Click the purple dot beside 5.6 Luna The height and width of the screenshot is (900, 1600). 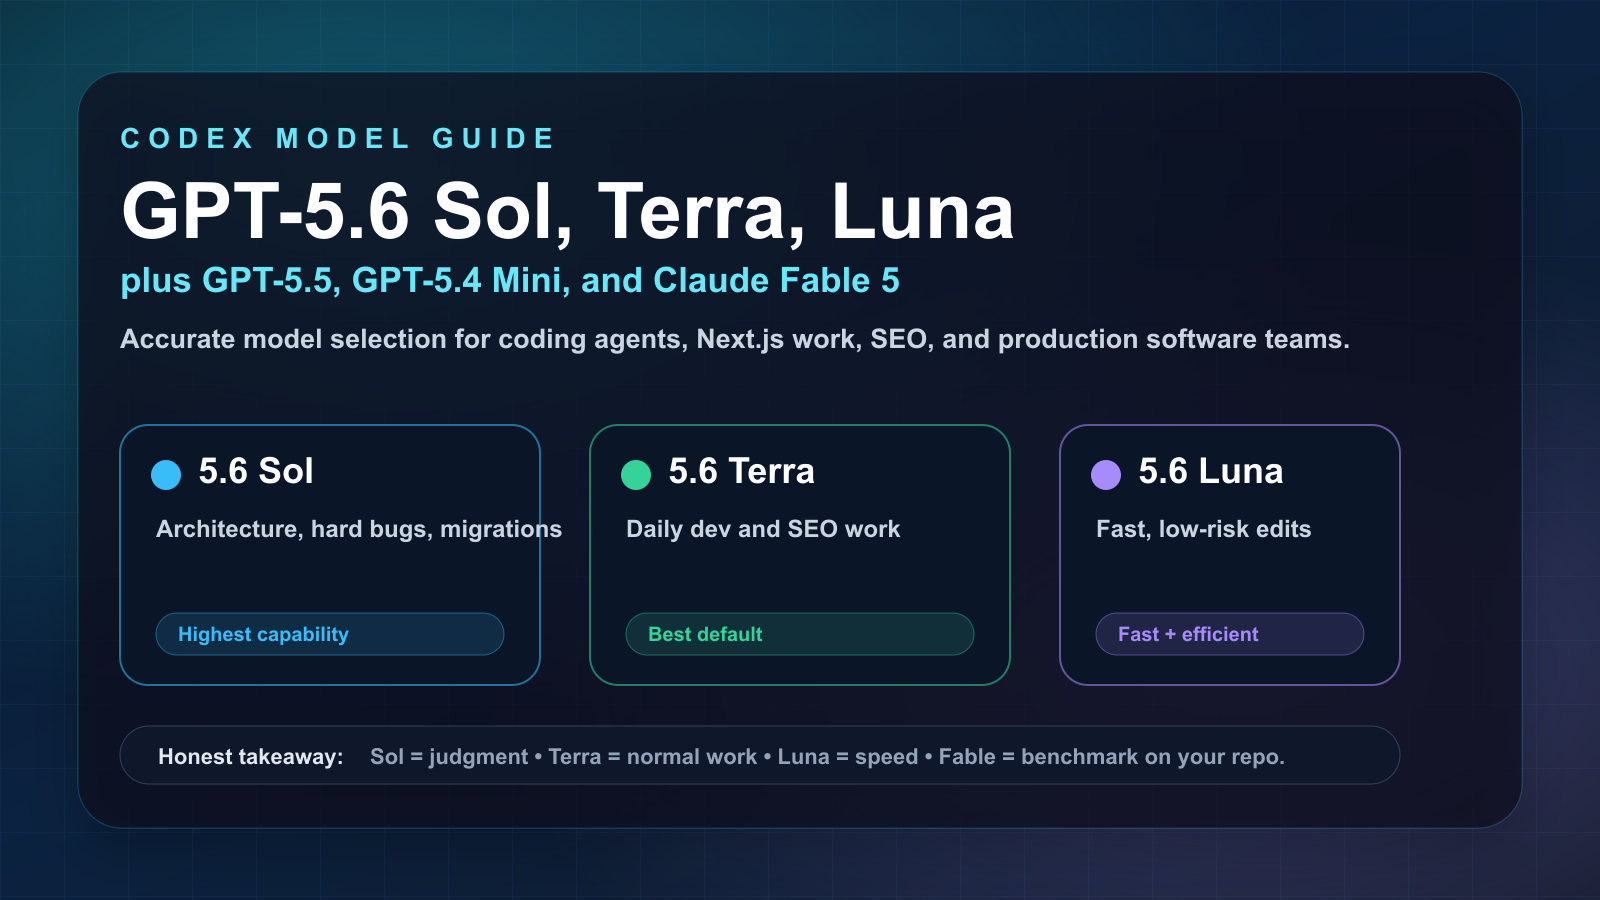(1106, 475)
